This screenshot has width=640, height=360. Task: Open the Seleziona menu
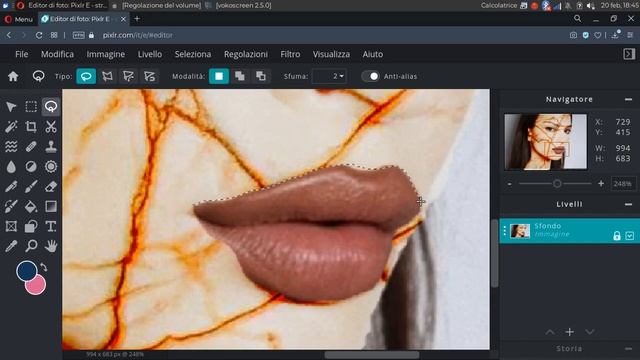coord(193,54)
